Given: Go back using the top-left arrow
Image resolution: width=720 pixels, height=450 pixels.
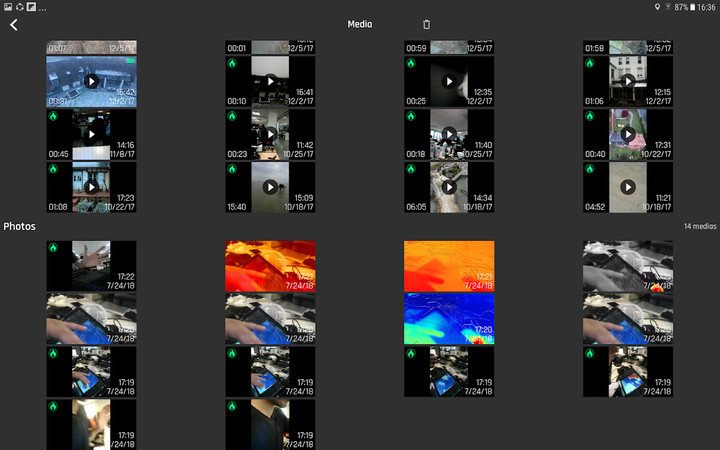Looking at the screenshot, I should (14, 25).
